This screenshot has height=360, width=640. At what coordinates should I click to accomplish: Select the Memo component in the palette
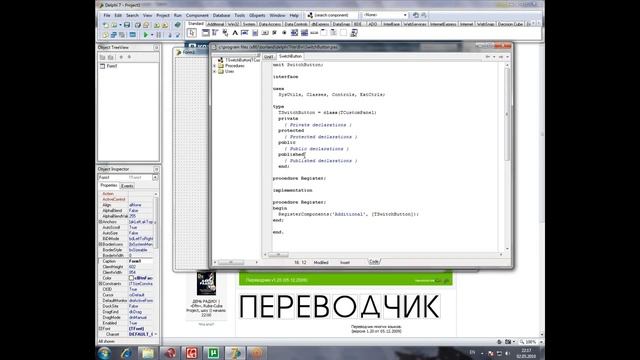click(x=255, y=33)
